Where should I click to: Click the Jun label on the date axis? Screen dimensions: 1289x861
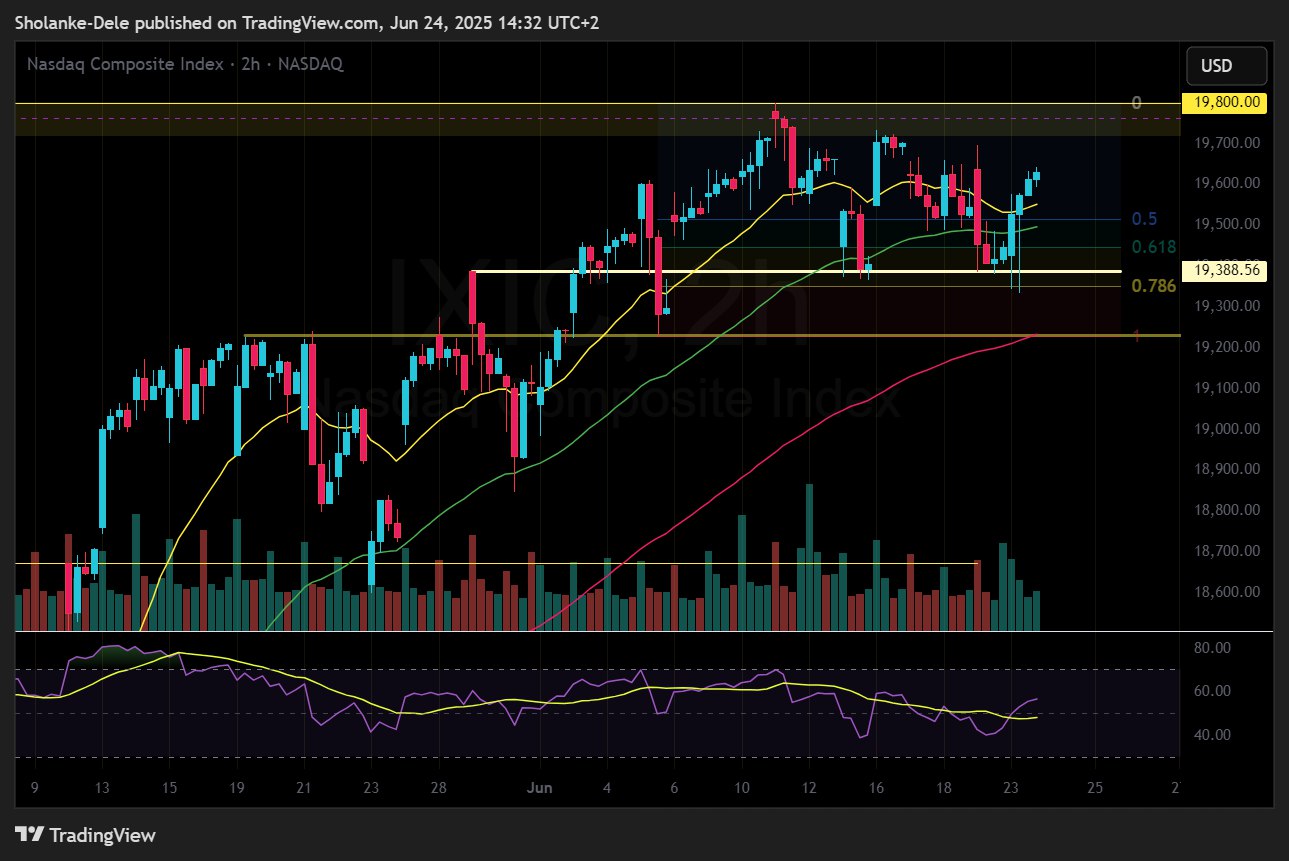click(539, 788)
